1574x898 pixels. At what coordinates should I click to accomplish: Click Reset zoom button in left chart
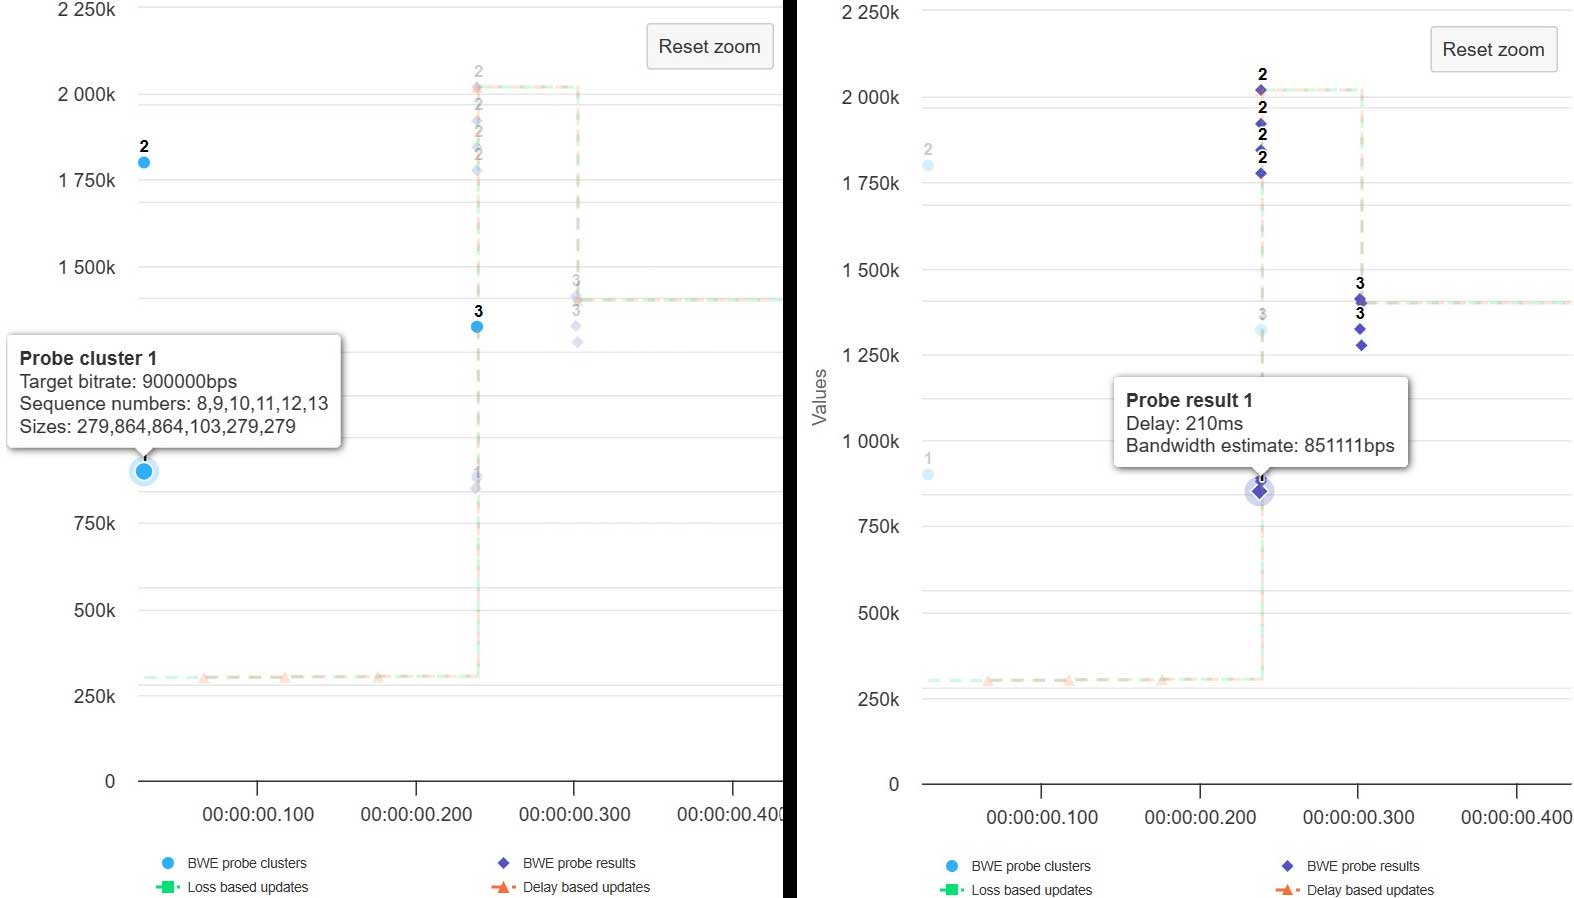pos(709,47)
